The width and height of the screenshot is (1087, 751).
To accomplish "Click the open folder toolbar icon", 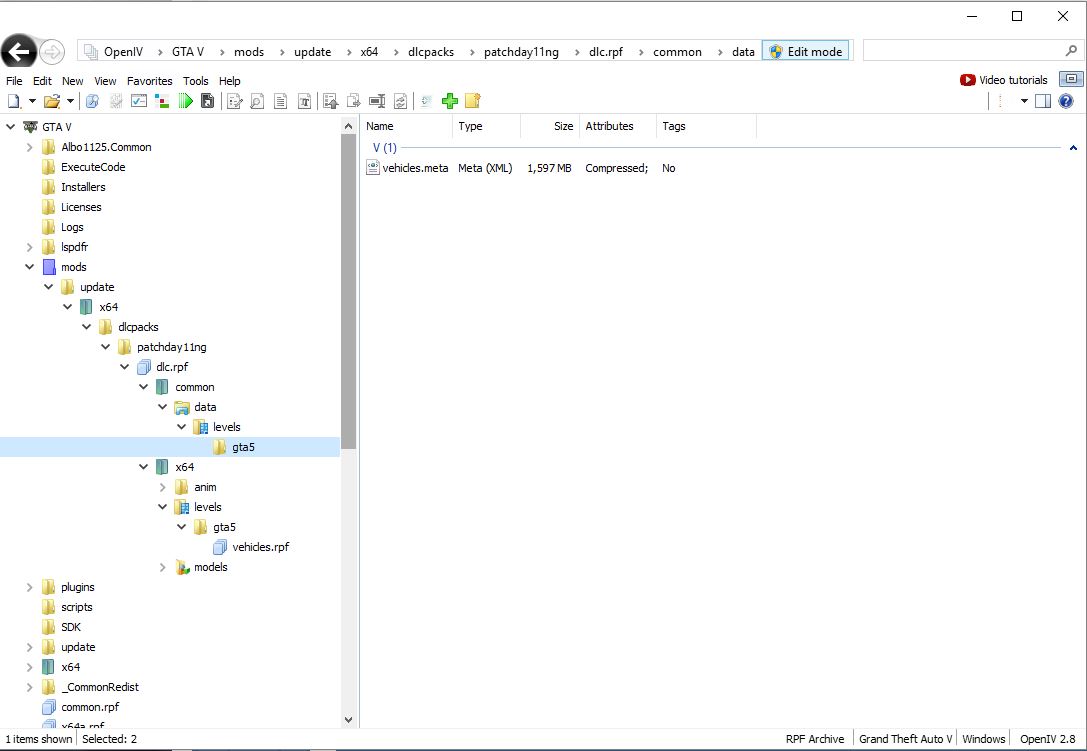I will (52, 101).
